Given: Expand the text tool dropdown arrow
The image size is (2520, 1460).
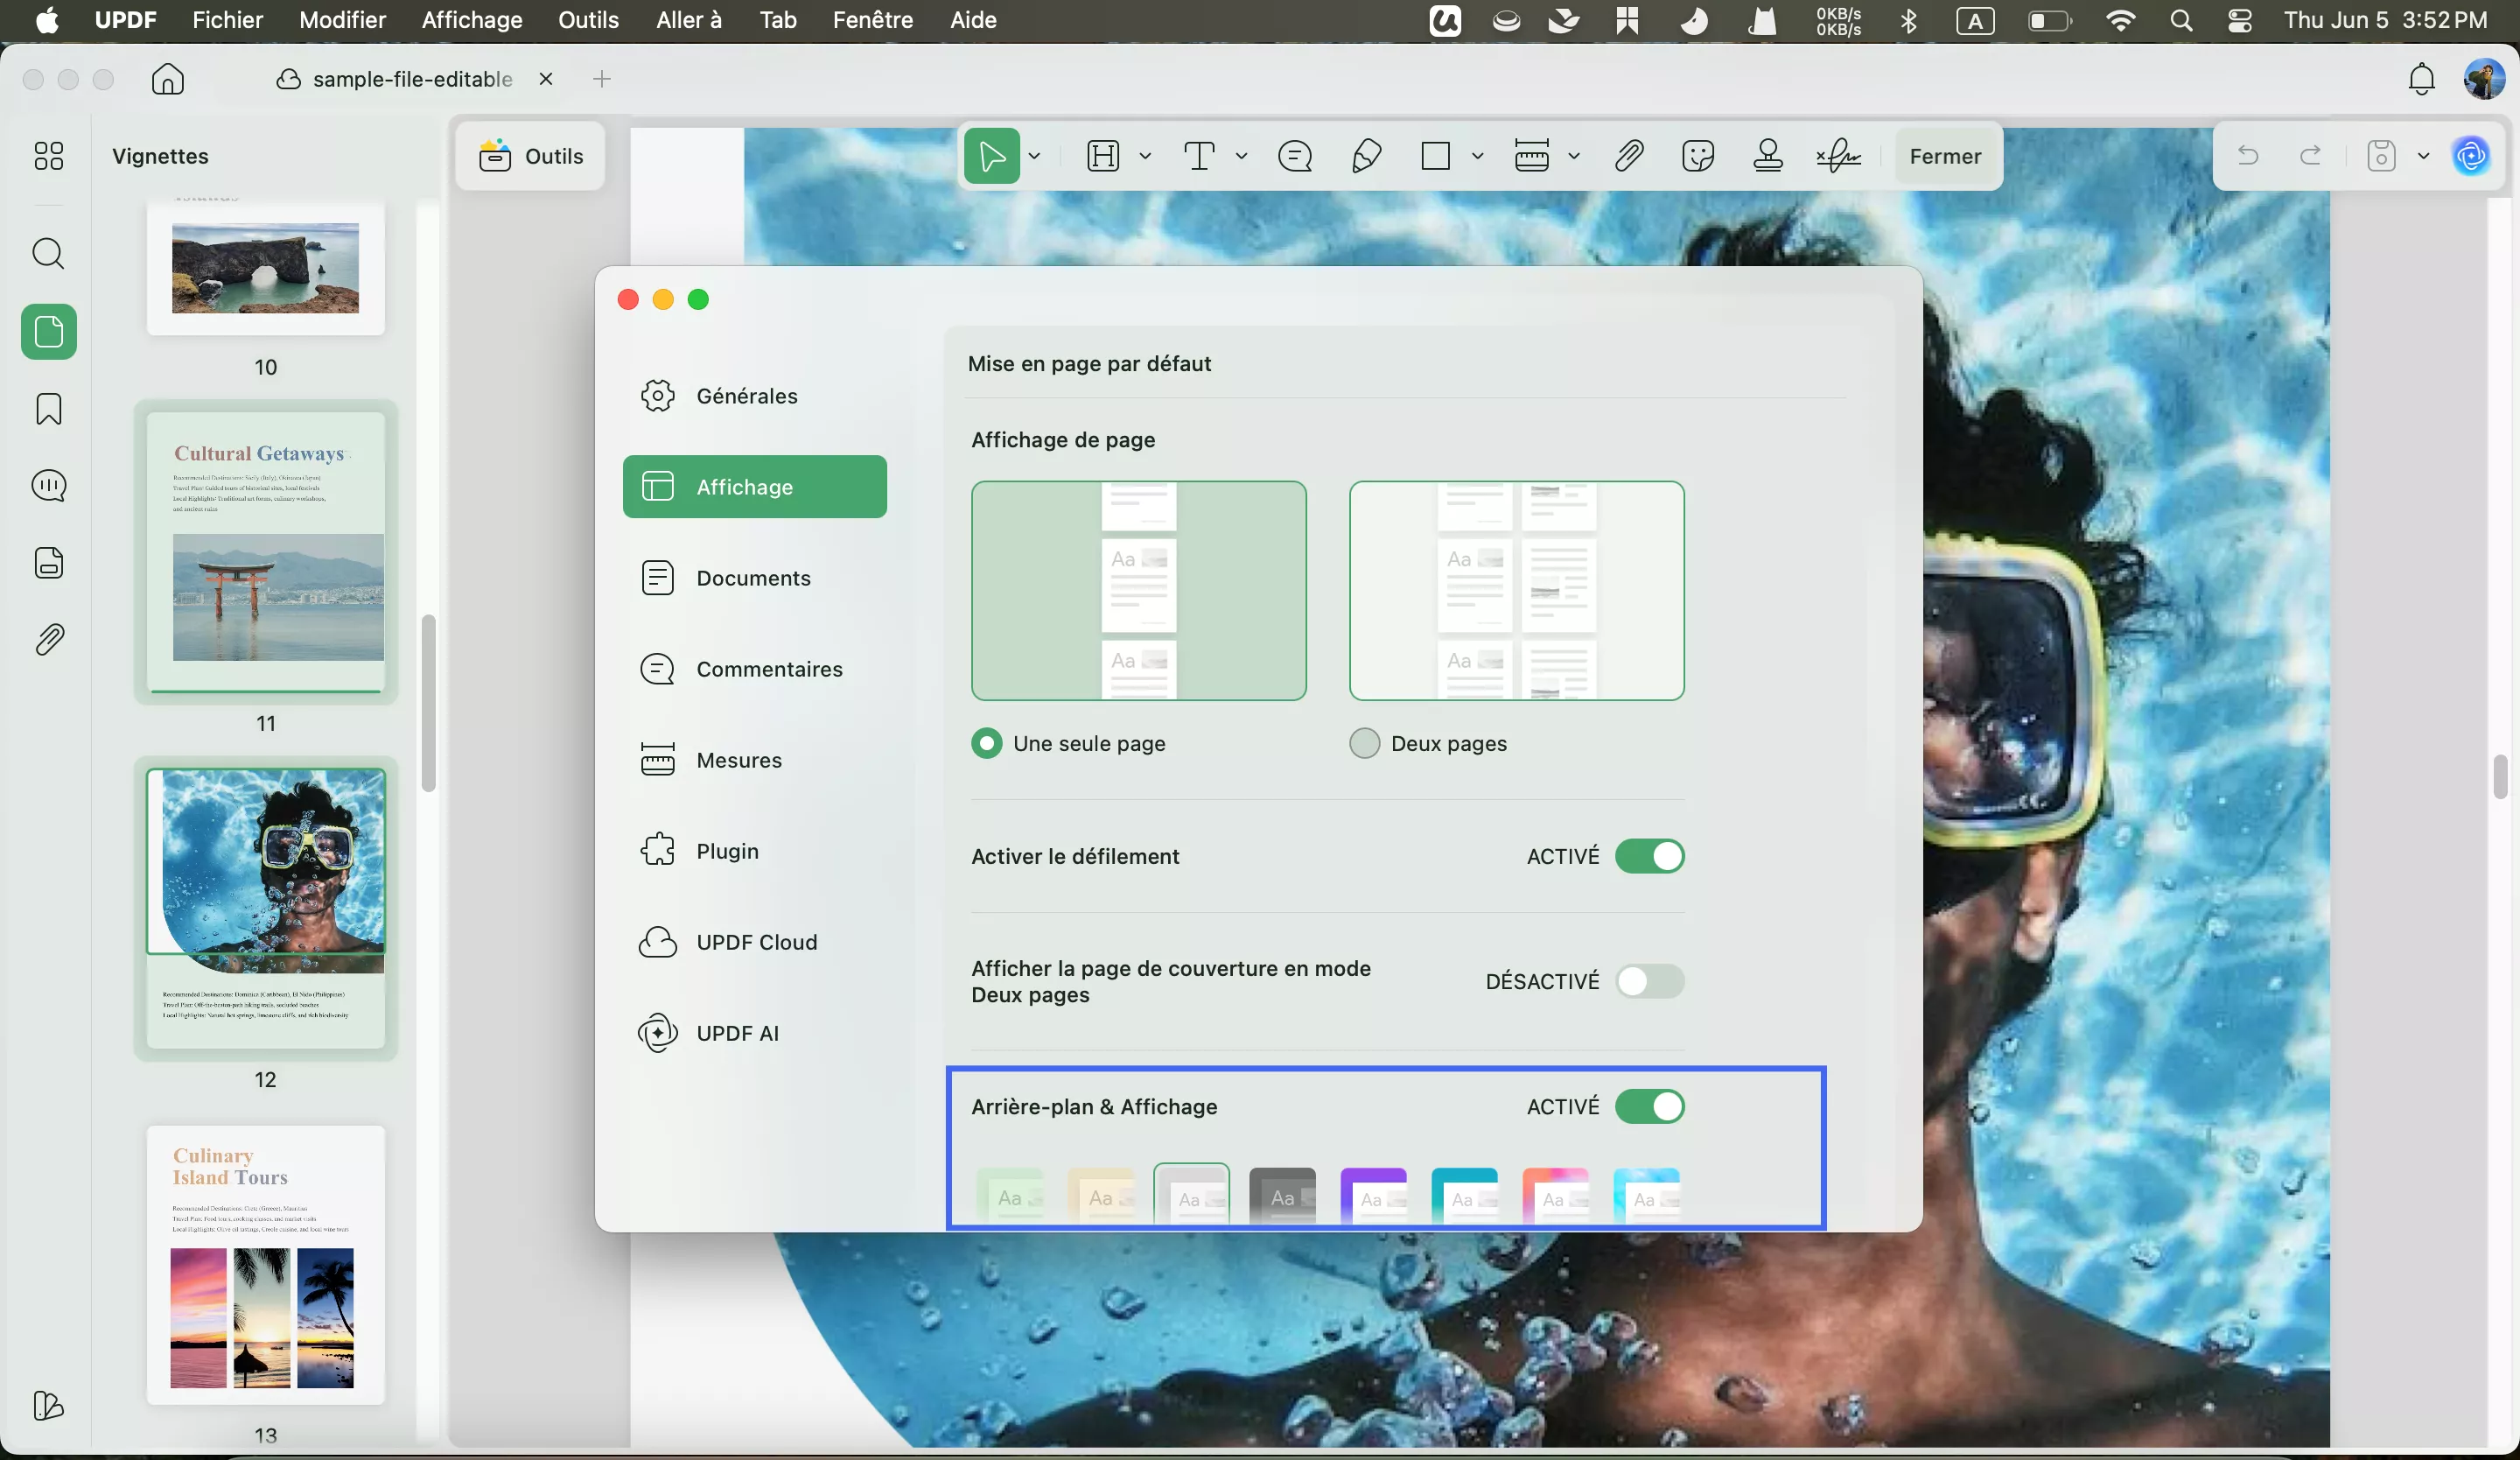Looking at the screenshot, I should click(1241, 156).
